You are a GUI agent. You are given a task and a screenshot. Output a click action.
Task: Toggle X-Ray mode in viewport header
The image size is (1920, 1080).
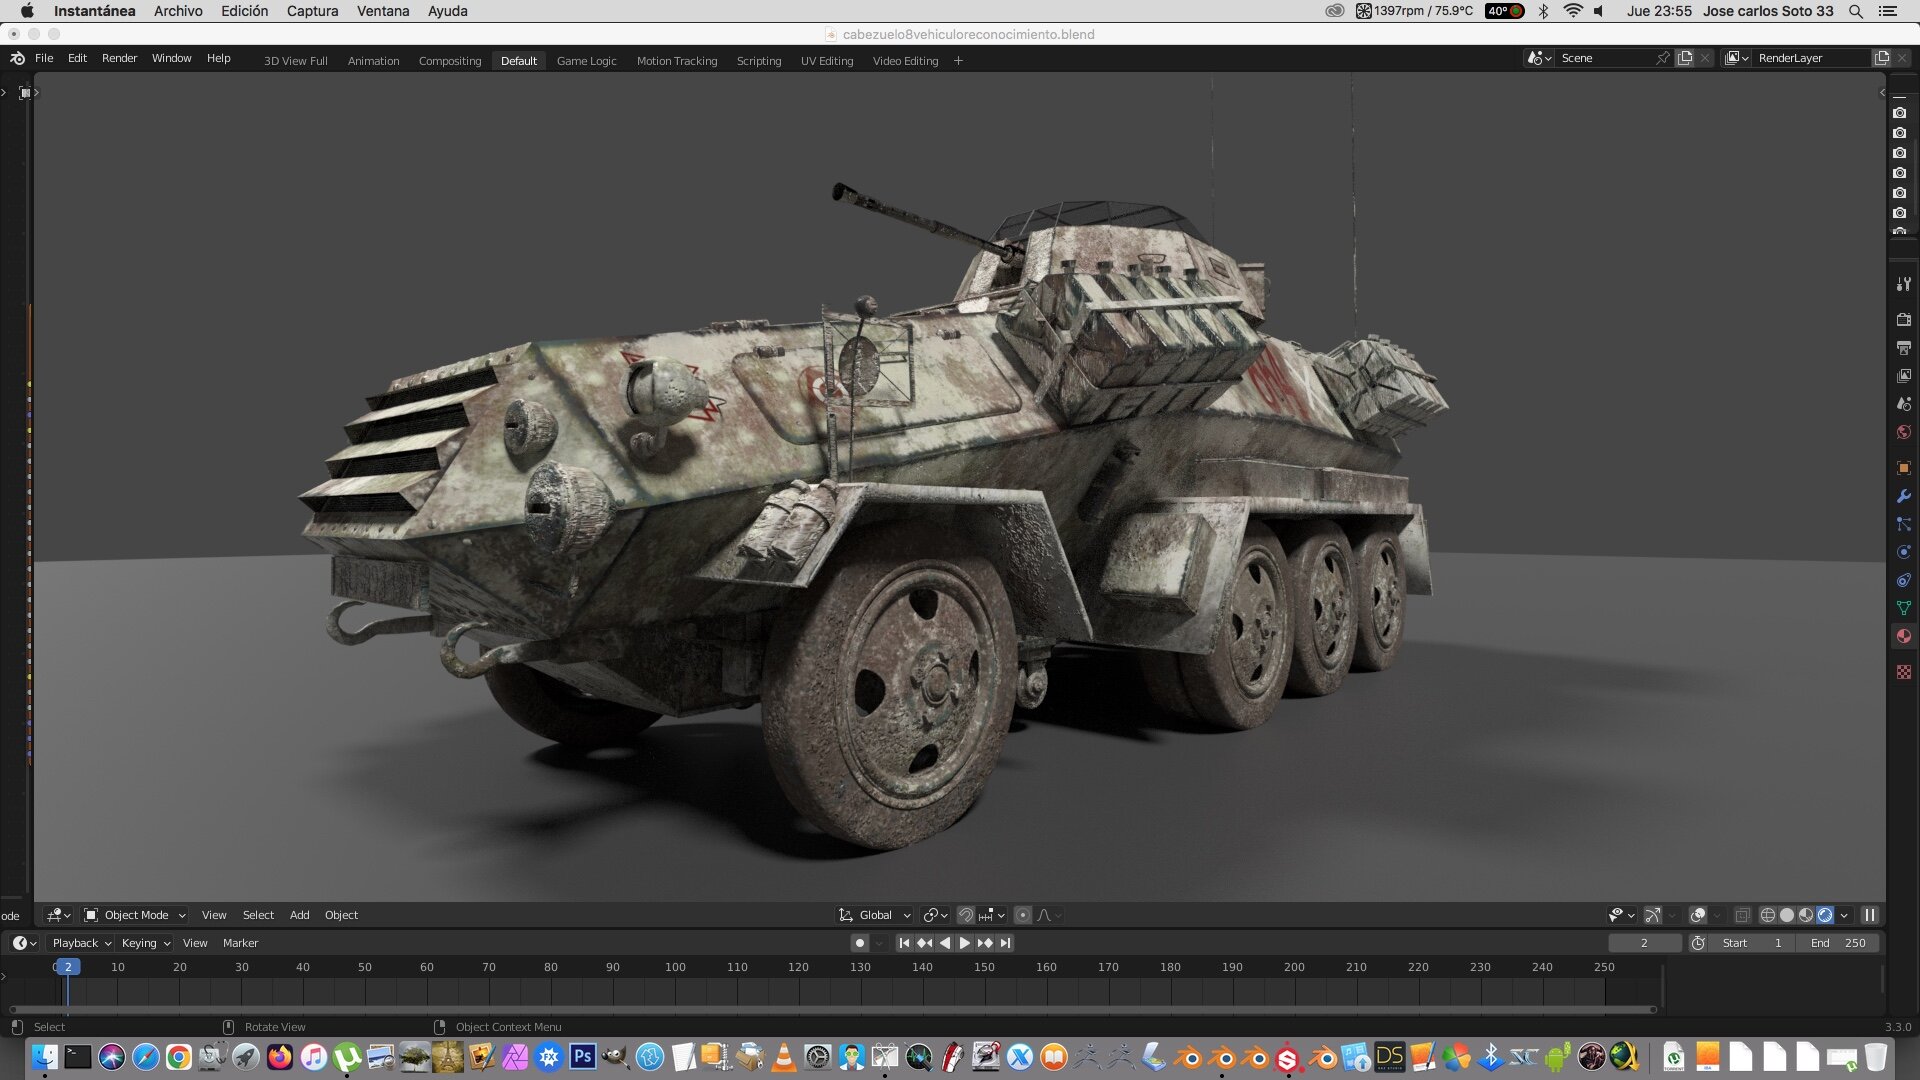coord(1742,915)
